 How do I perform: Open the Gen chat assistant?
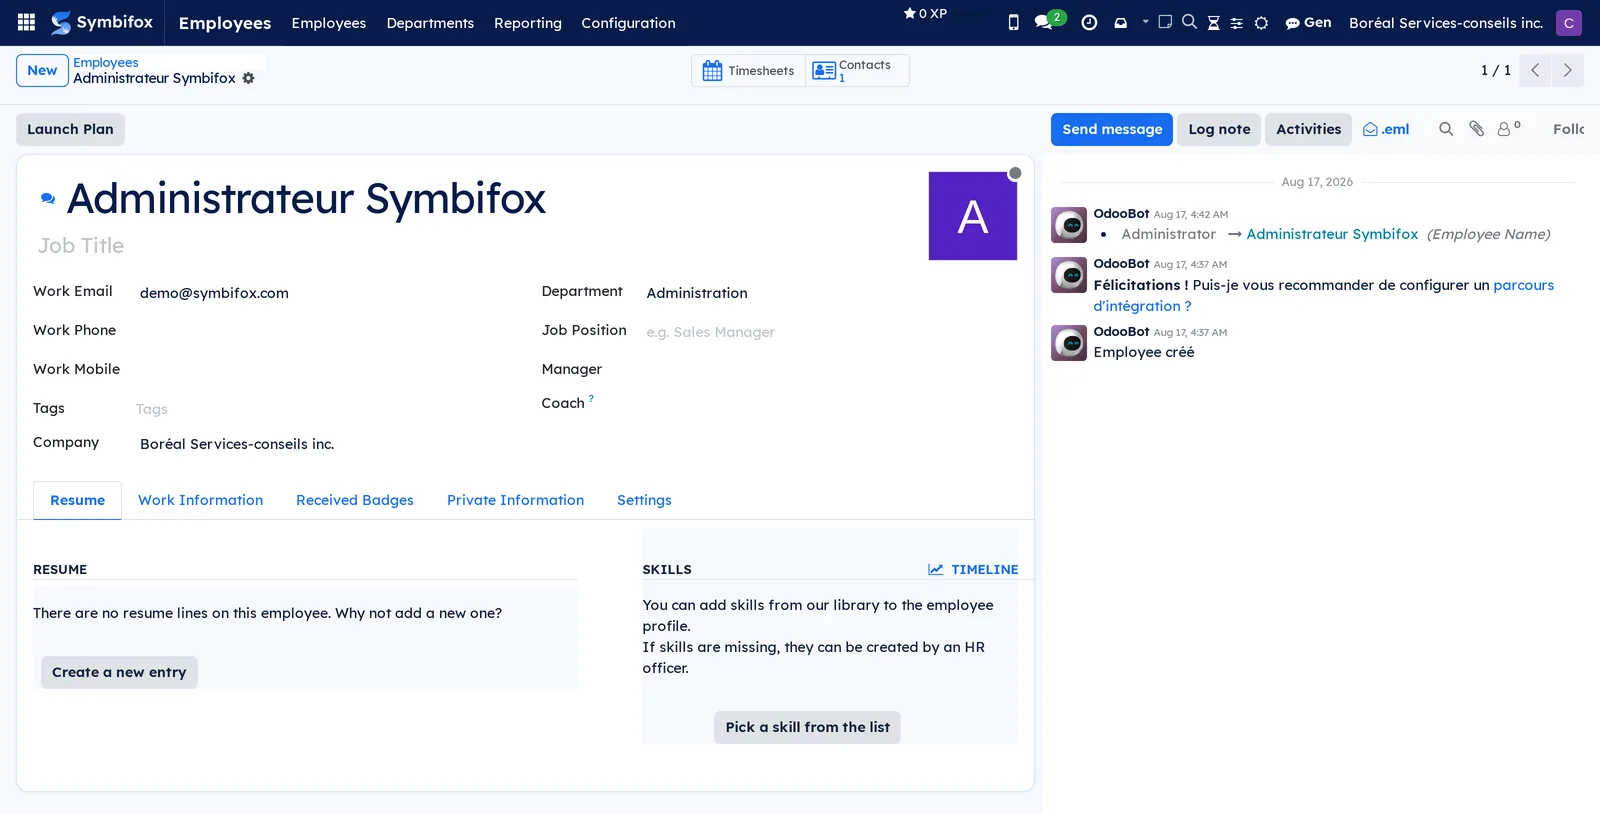1308,22
